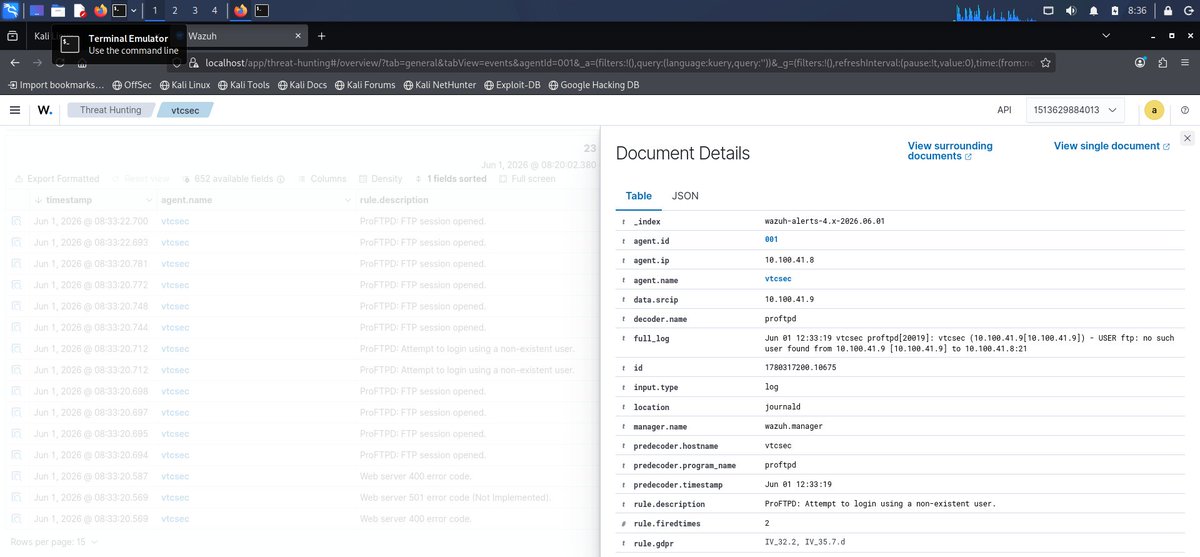
Task: Open the 1 fields sorted menu
Action: pos(450,179)
